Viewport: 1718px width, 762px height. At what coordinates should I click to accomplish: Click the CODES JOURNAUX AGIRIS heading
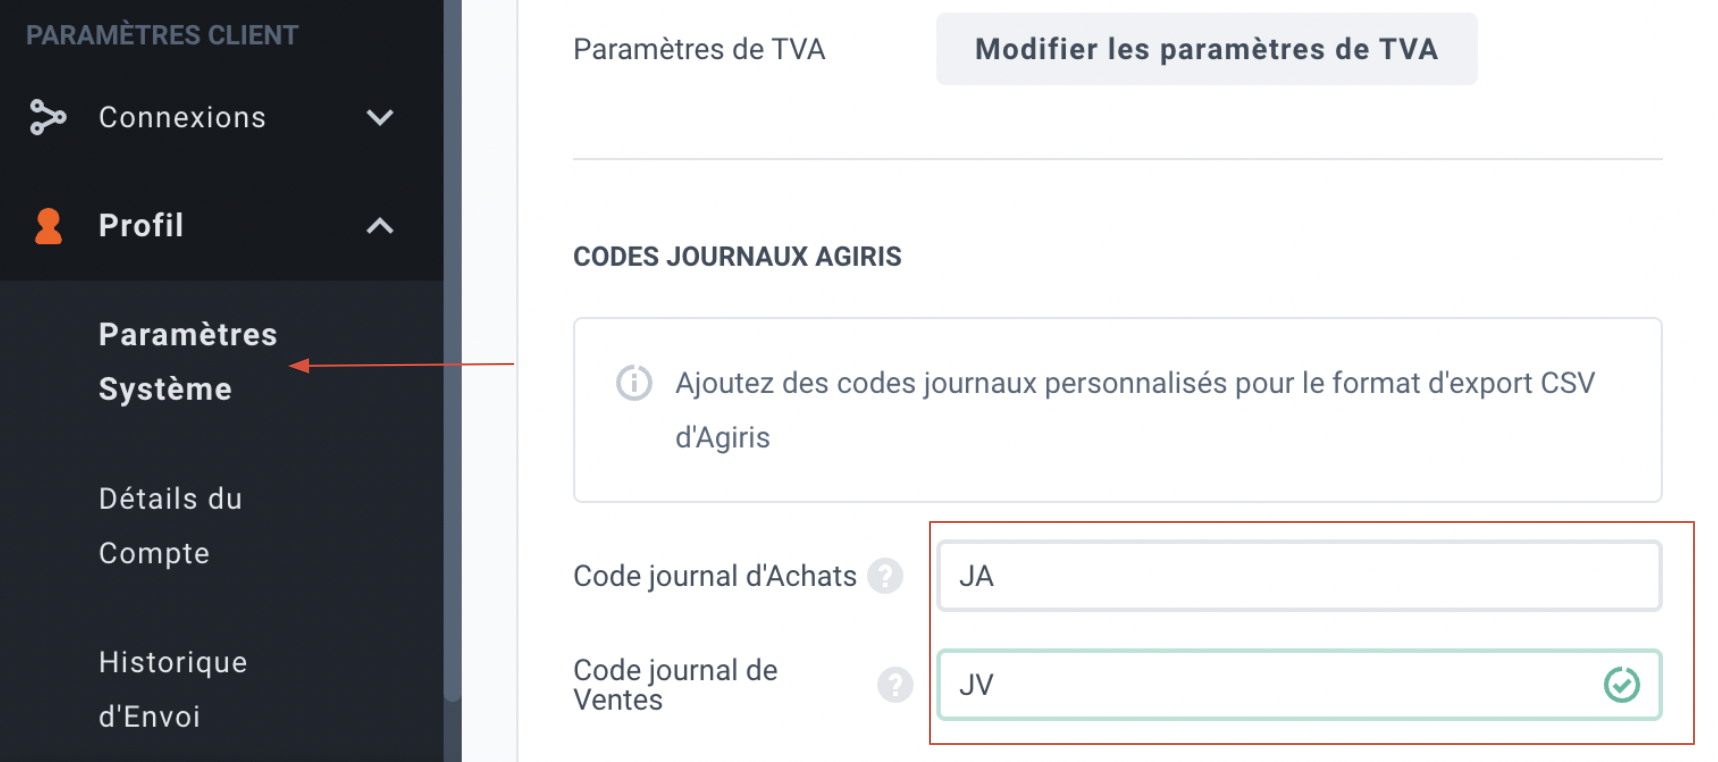(x=737, y=257)
